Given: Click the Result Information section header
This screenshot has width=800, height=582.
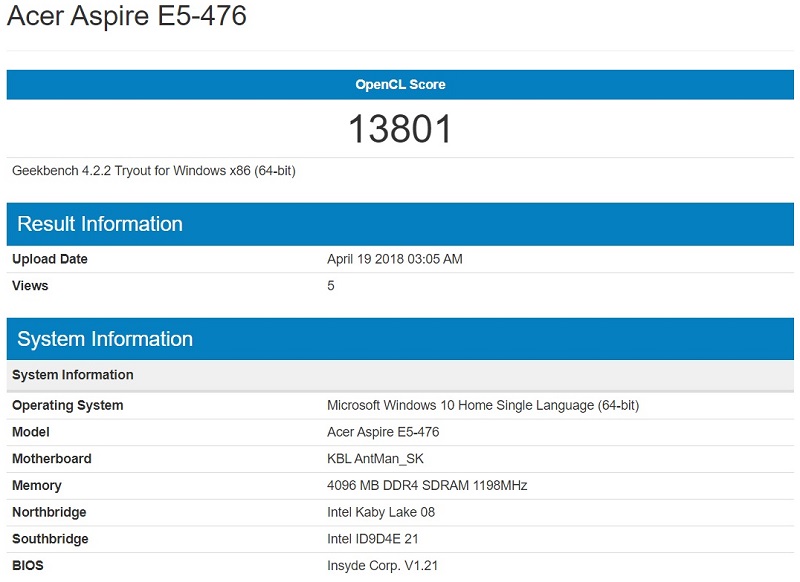Looking at the screenshot, I should click(x=100, y=224).
